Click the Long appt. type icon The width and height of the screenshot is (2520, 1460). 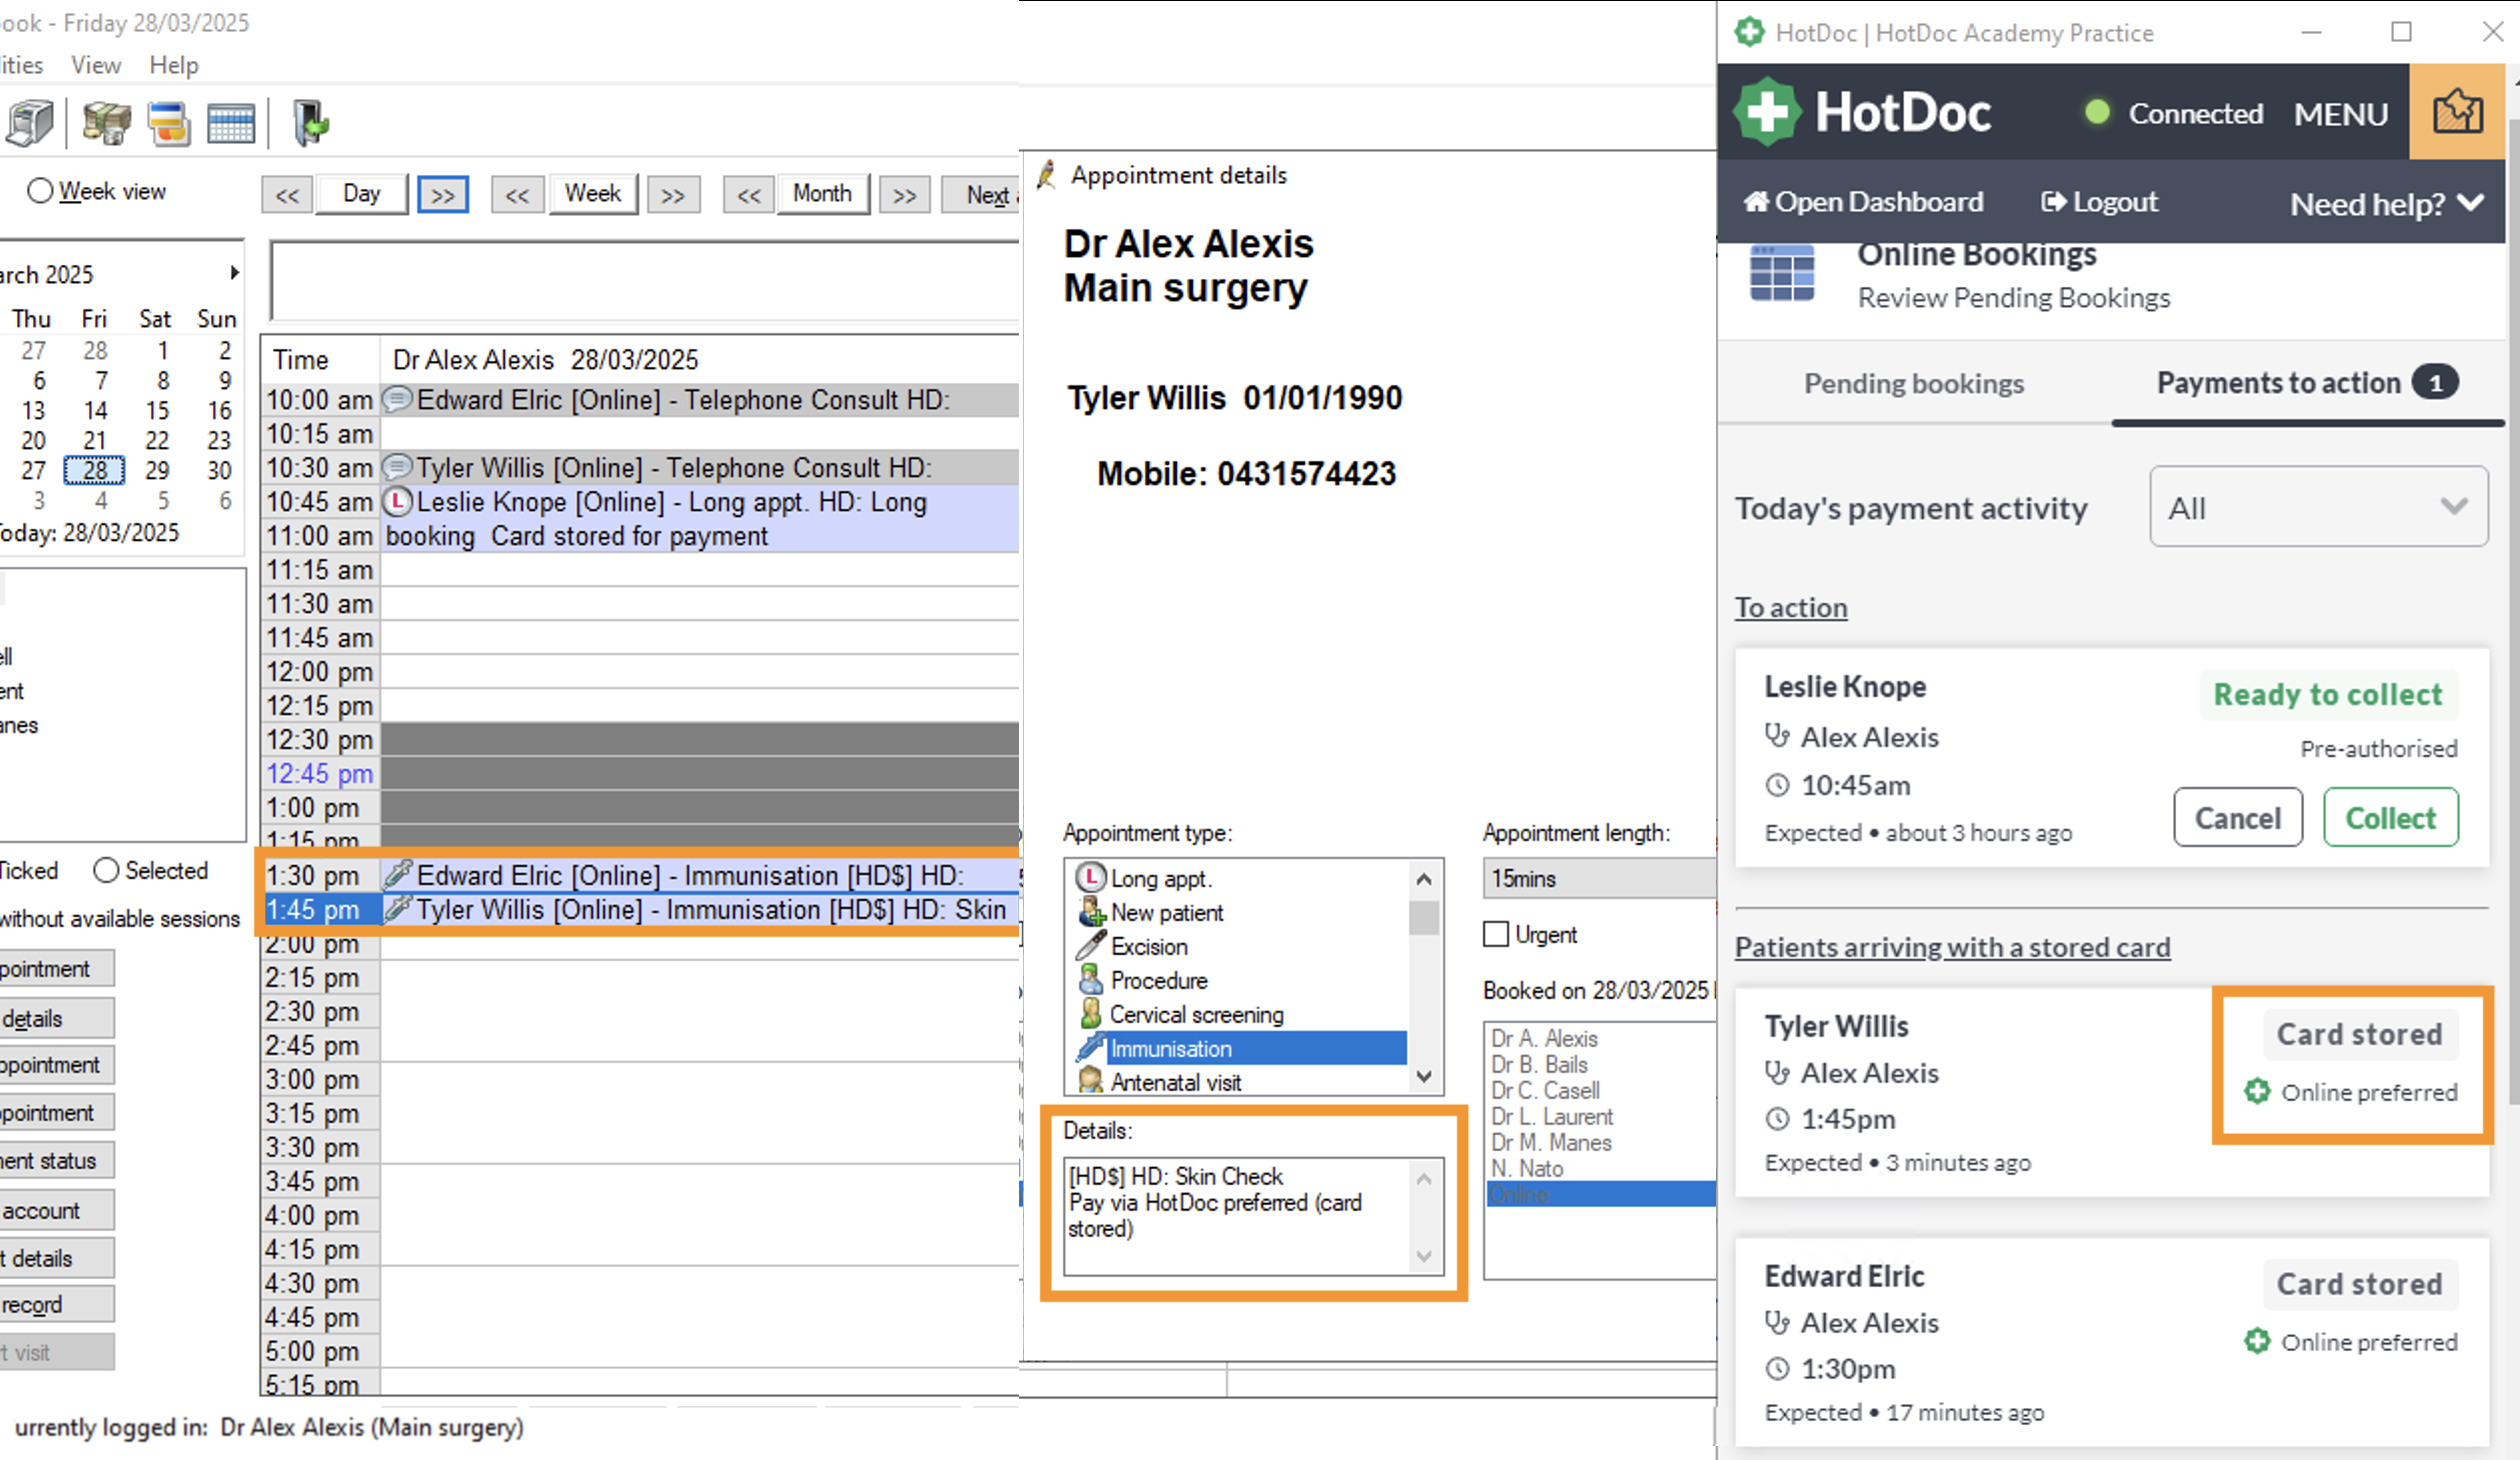(1091, 878)
